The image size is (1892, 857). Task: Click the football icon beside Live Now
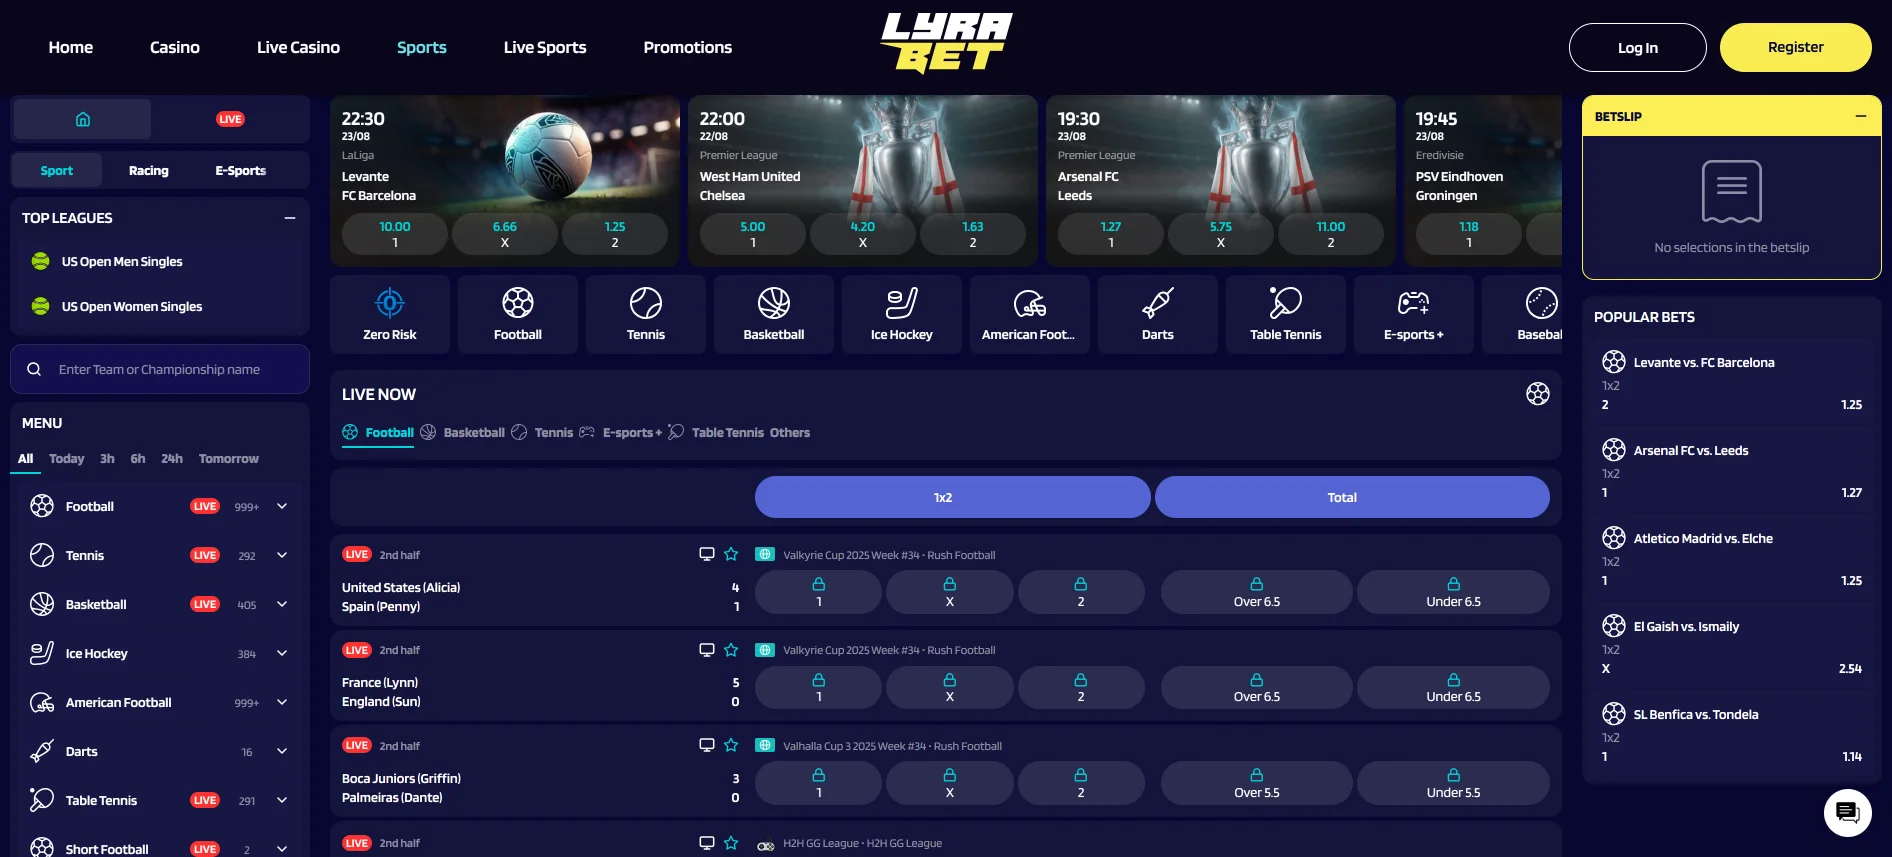click(1538, 394)
